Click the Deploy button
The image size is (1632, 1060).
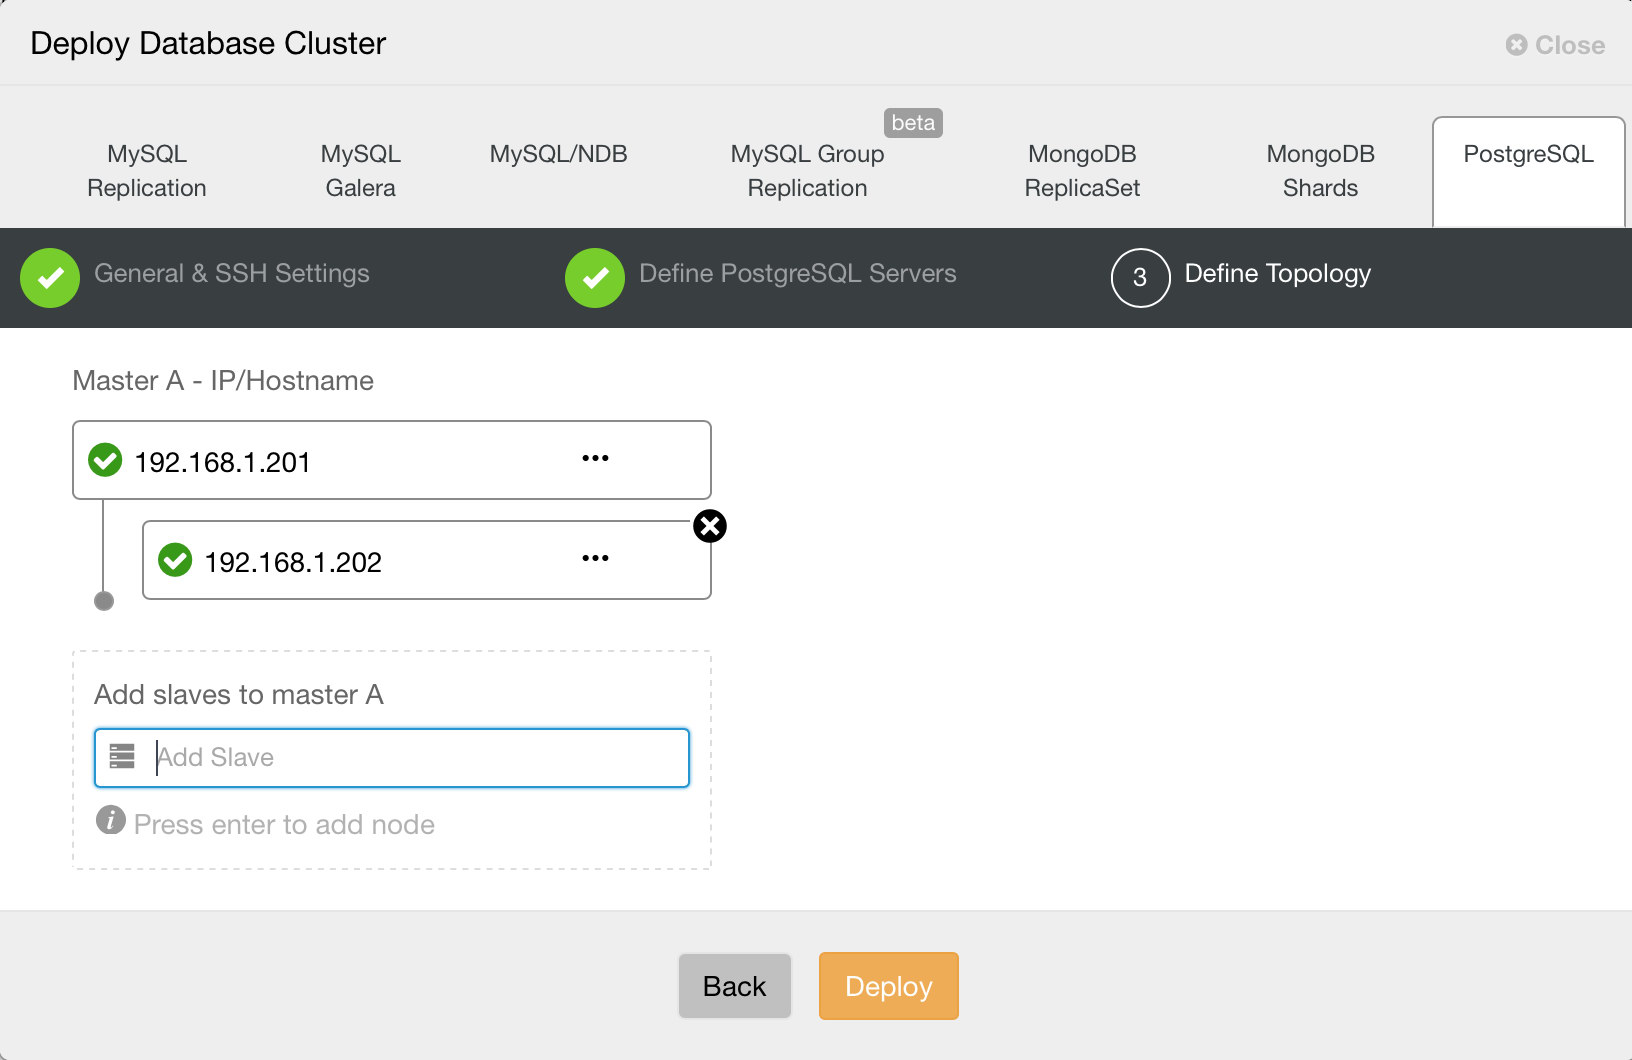889,986
